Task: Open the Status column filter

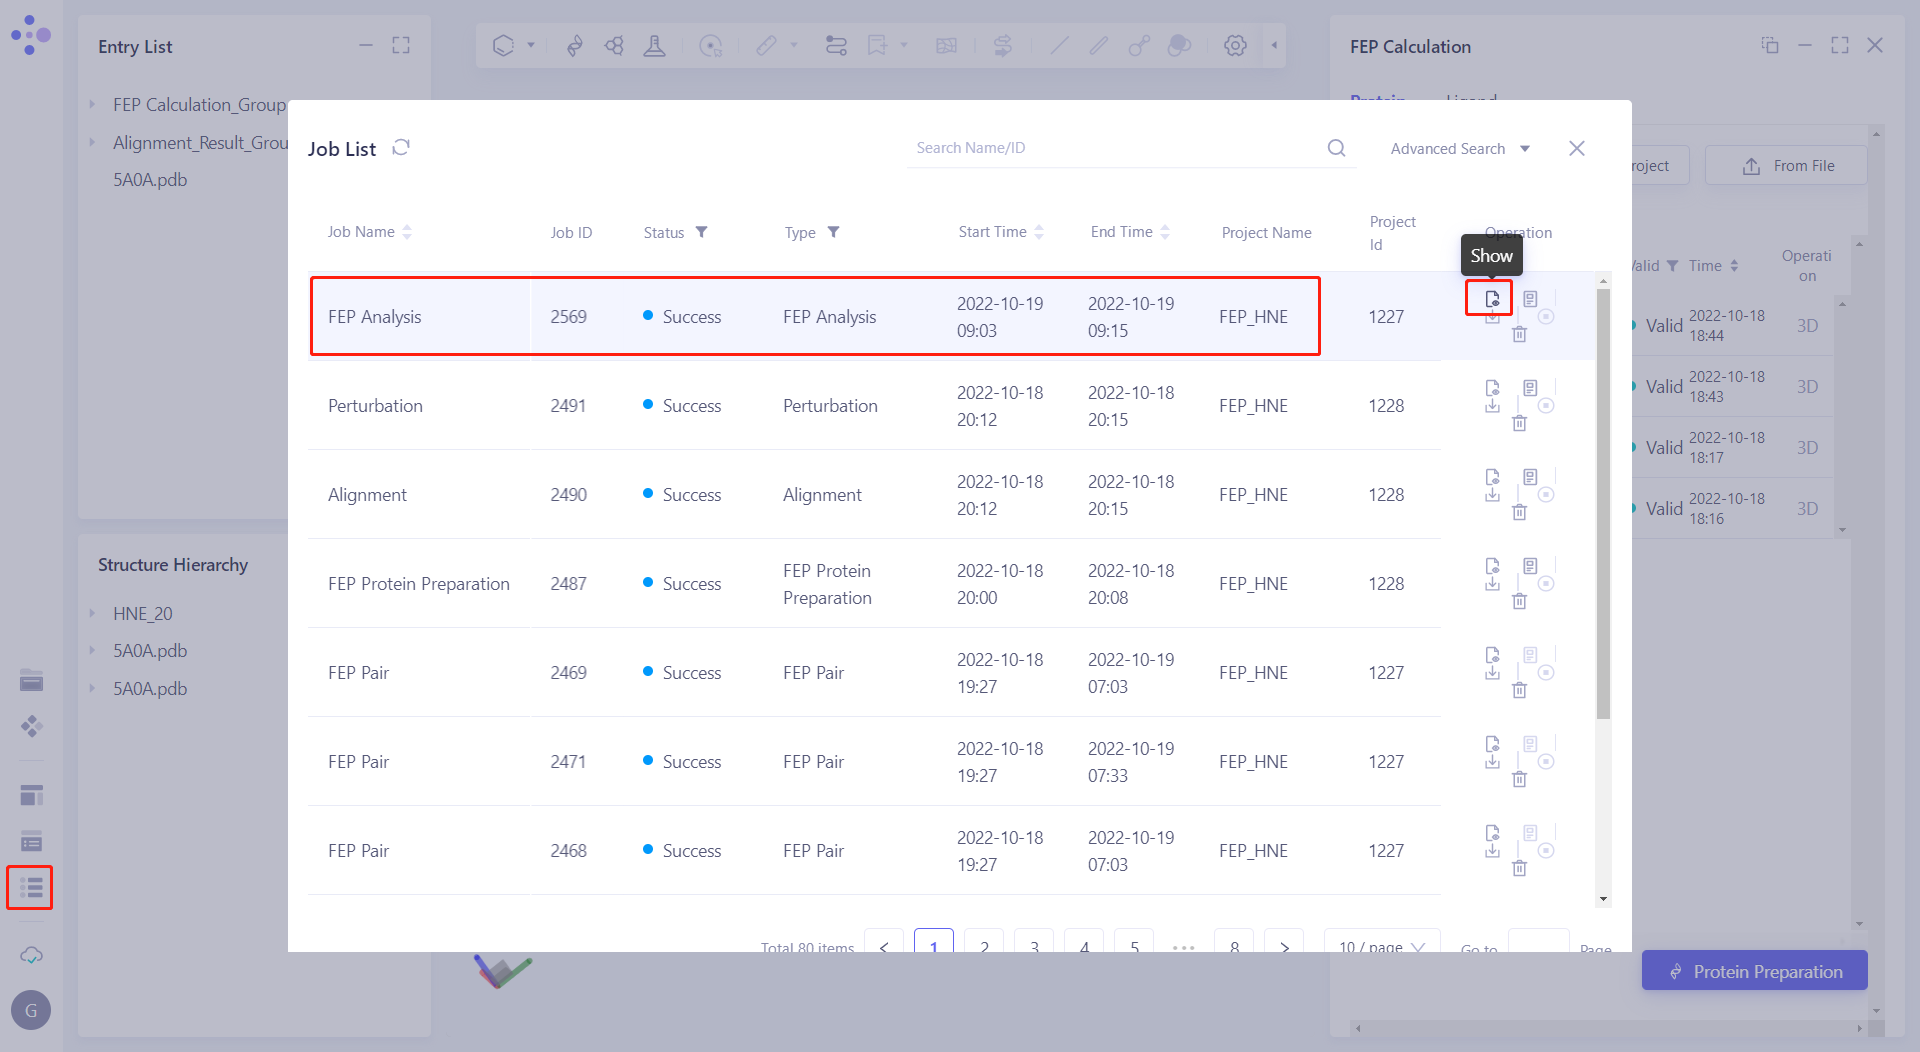Action: pyautogui.click(x=702, y=232)
